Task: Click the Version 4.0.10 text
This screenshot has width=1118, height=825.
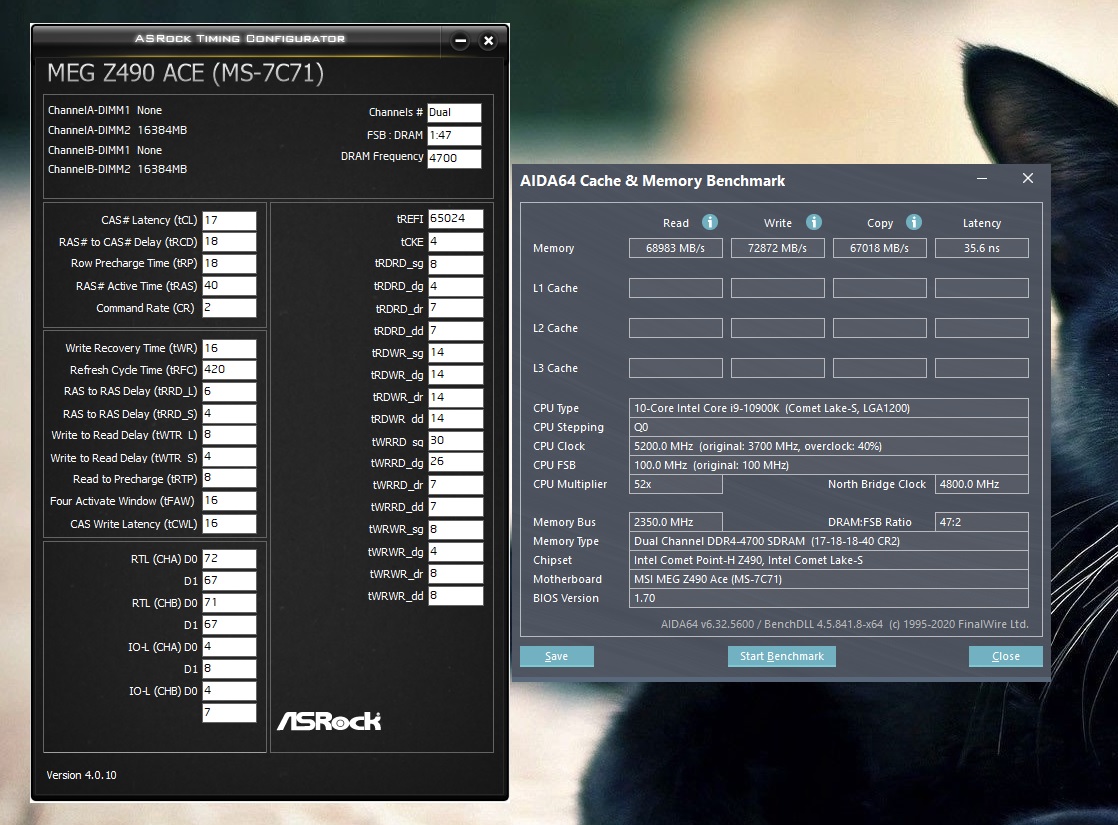Action: click(x=81, y=775)
